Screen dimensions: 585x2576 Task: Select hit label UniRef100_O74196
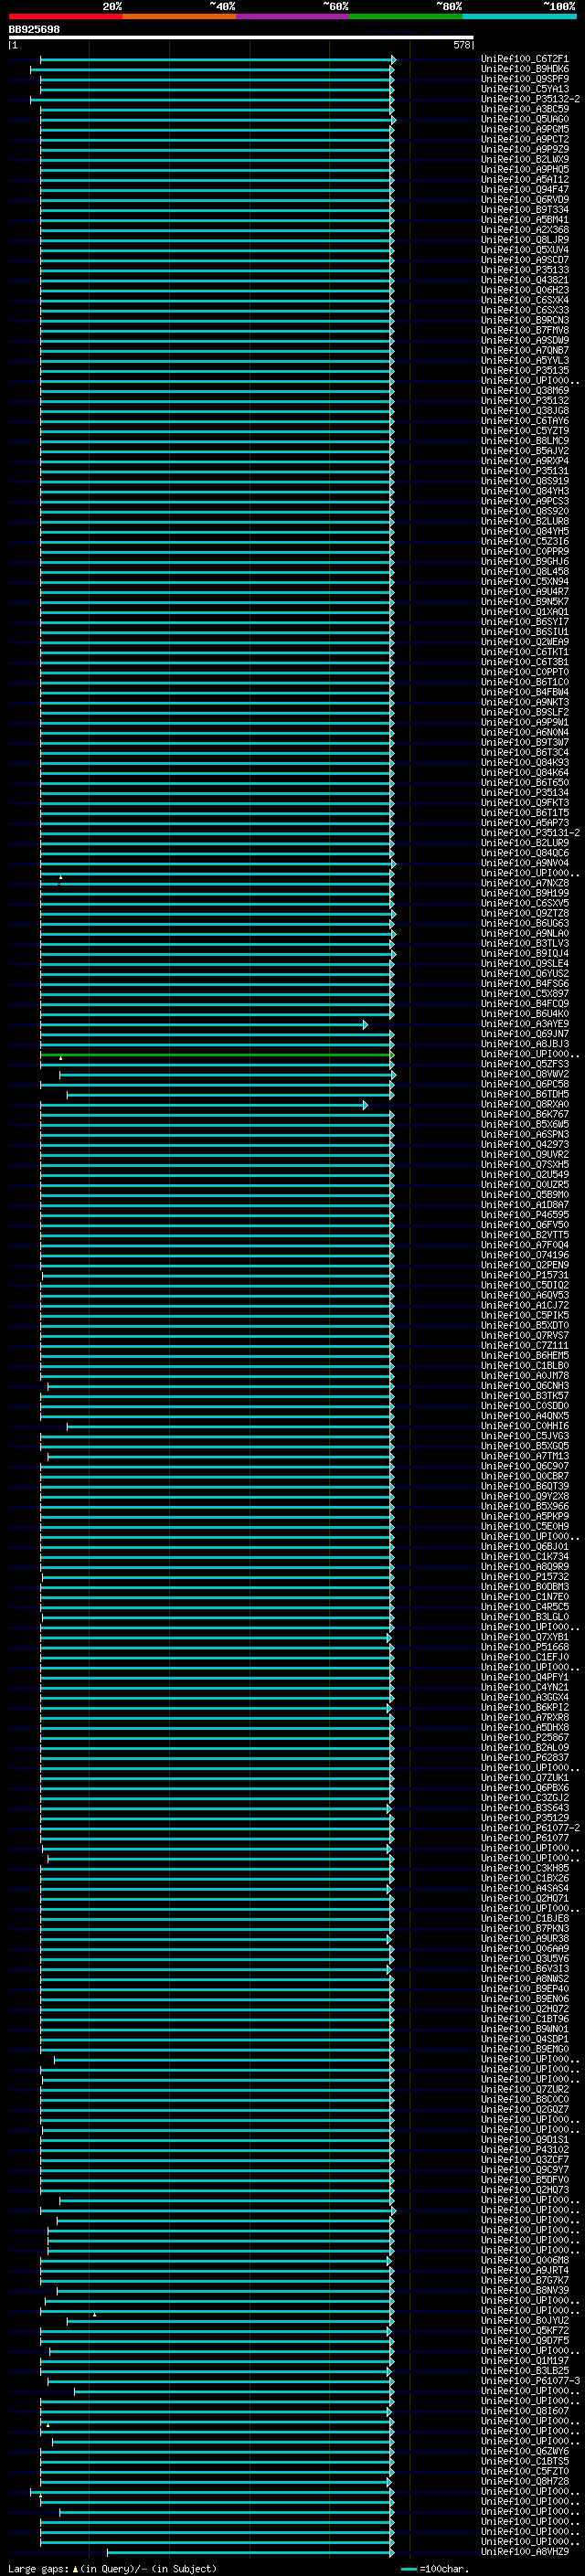coord(525,1255)
